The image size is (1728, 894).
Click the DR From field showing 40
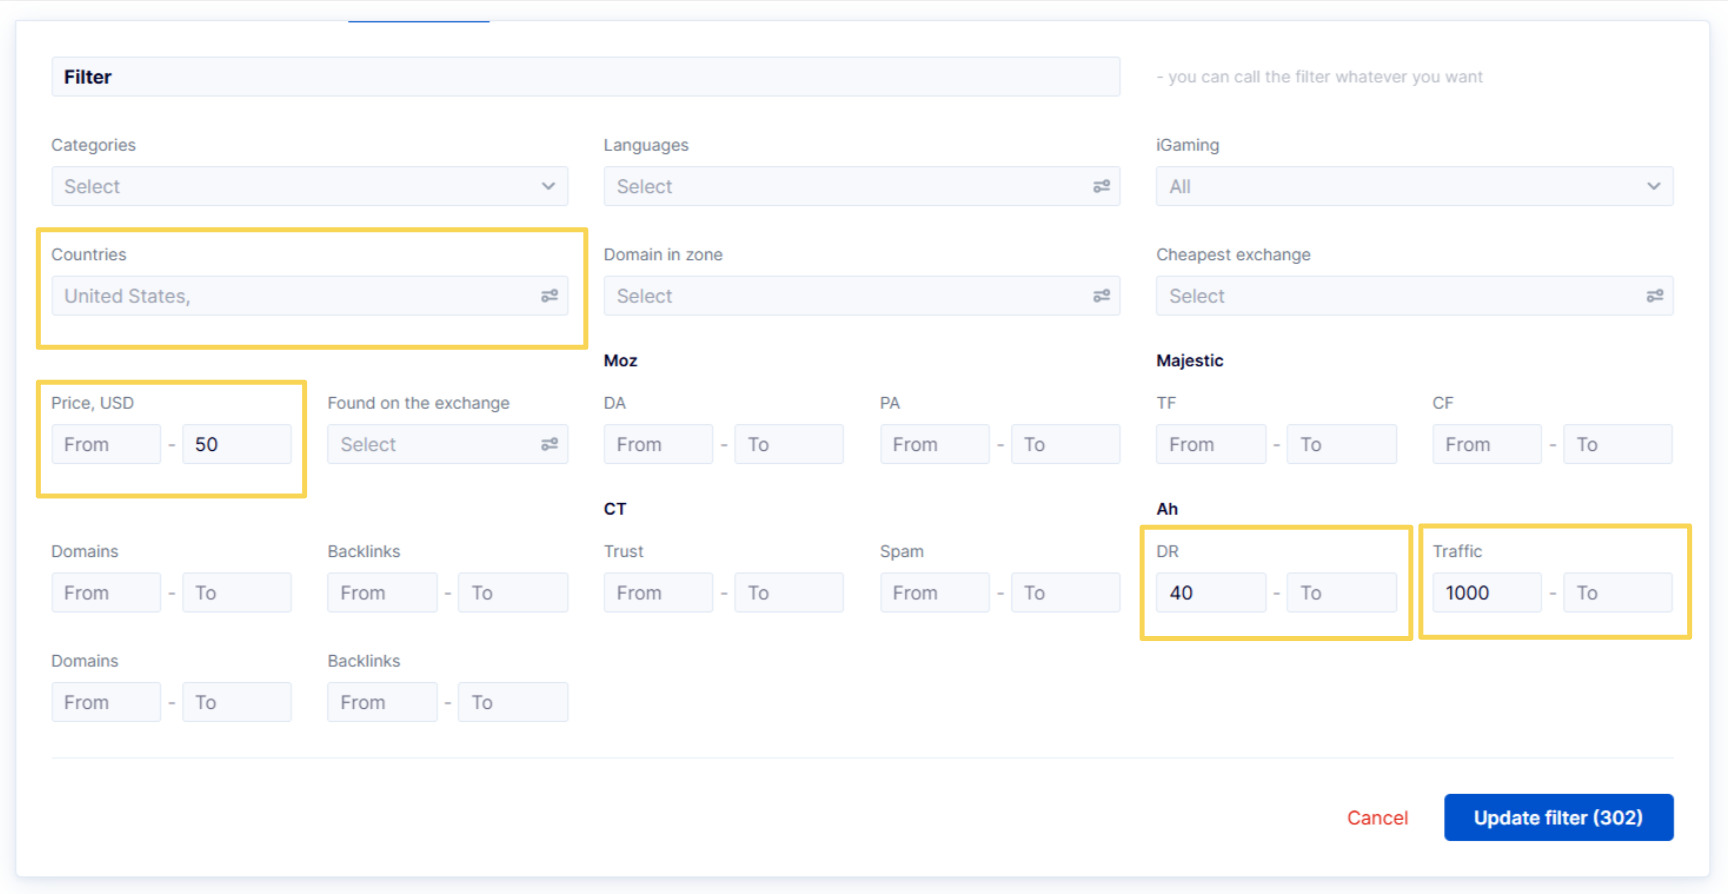tap(1210, 593)
